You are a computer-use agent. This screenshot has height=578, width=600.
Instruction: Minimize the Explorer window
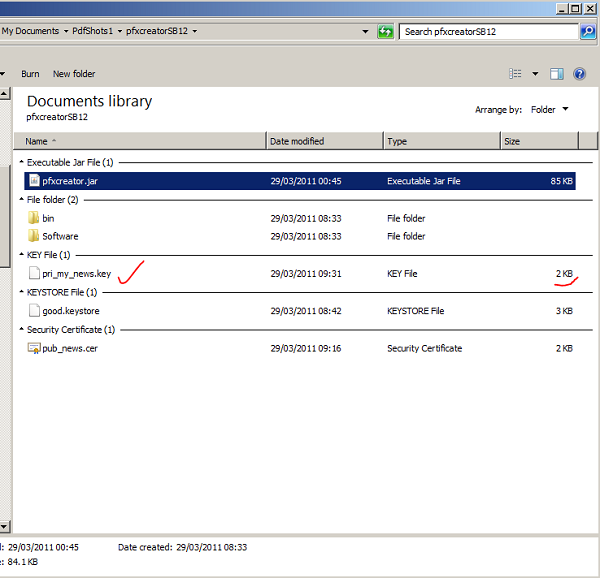tap(562, 8)
